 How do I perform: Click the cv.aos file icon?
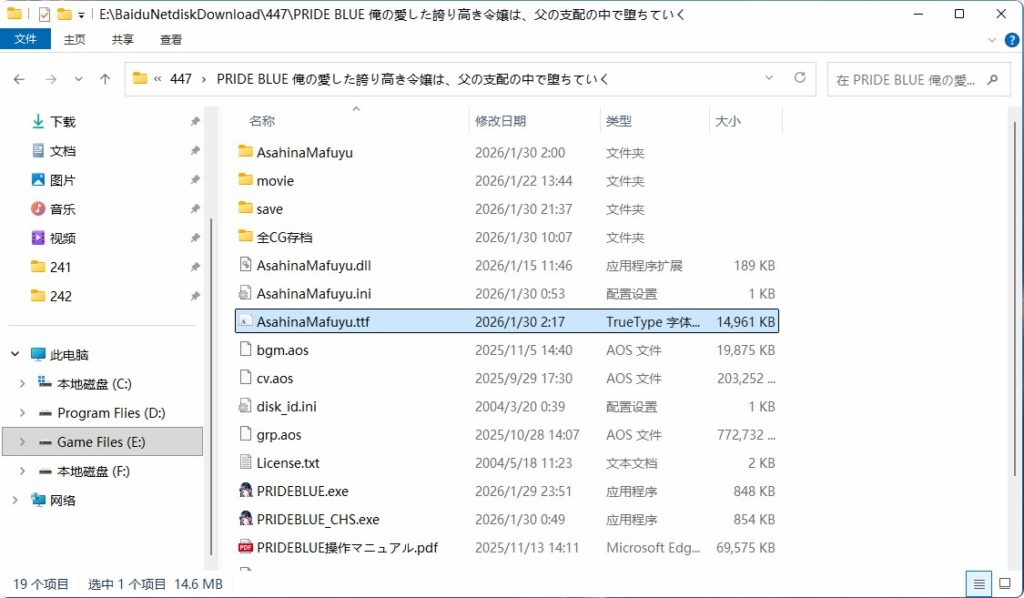[246, 377]
